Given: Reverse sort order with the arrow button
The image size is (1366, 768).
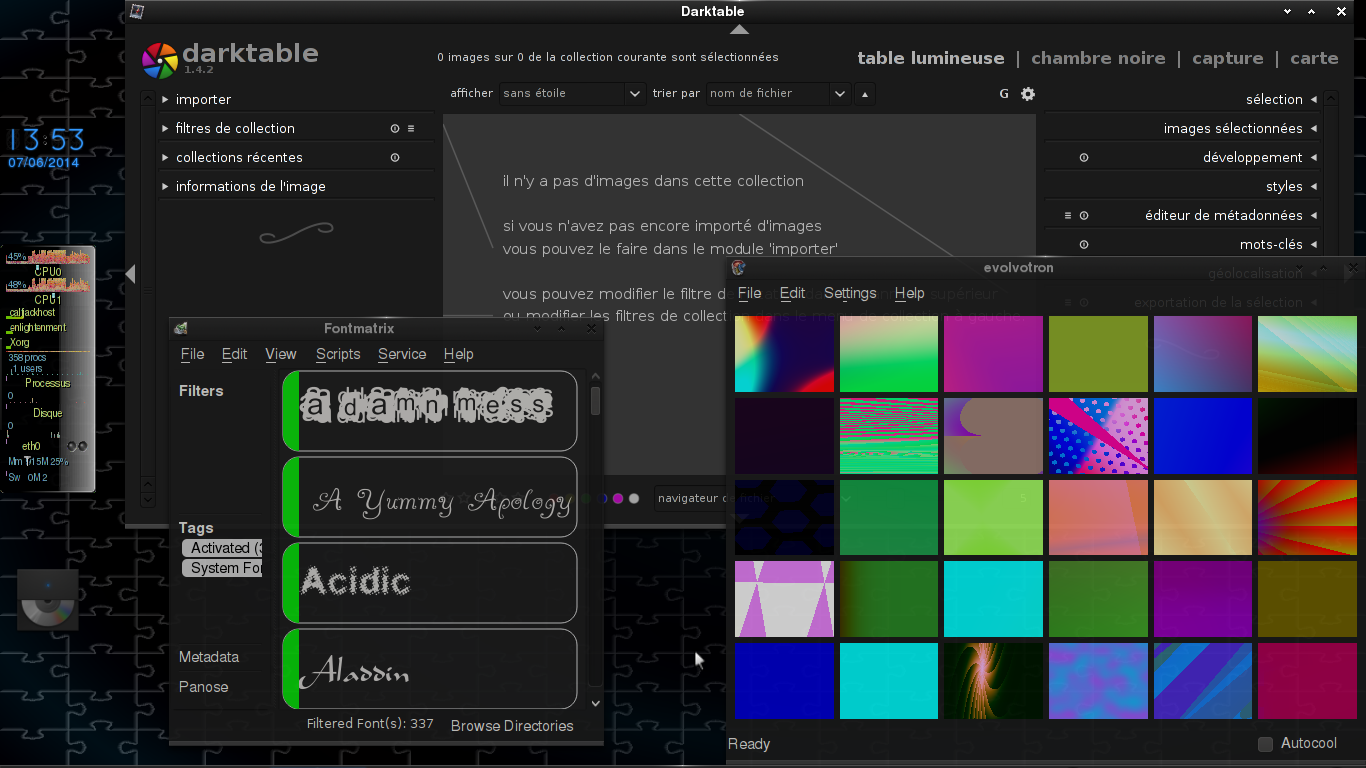Looking at the screenshot, I should (x=865, y=94).
